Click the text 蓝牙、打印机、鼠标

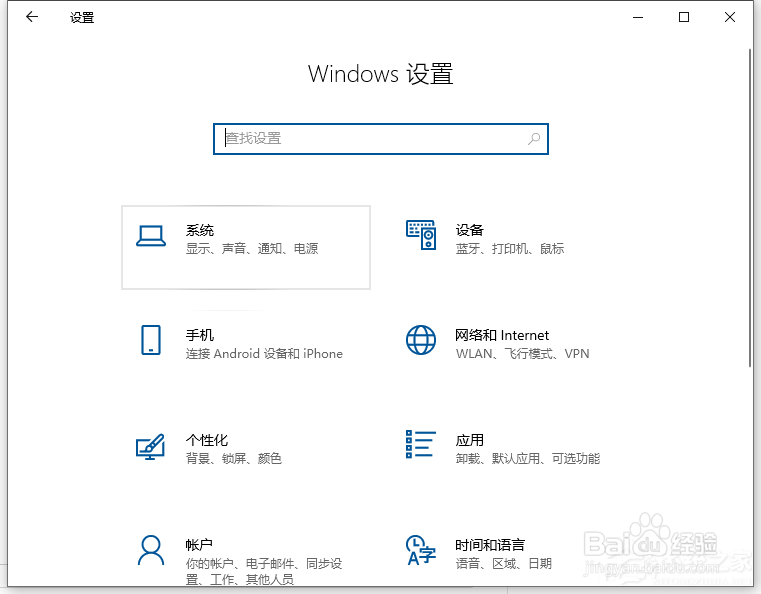tap(510, 248)
